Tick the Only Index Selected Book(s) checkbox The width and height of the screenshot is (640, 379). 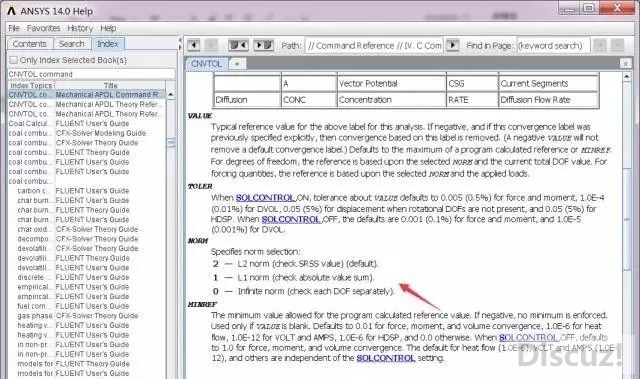tap(13, 60)
